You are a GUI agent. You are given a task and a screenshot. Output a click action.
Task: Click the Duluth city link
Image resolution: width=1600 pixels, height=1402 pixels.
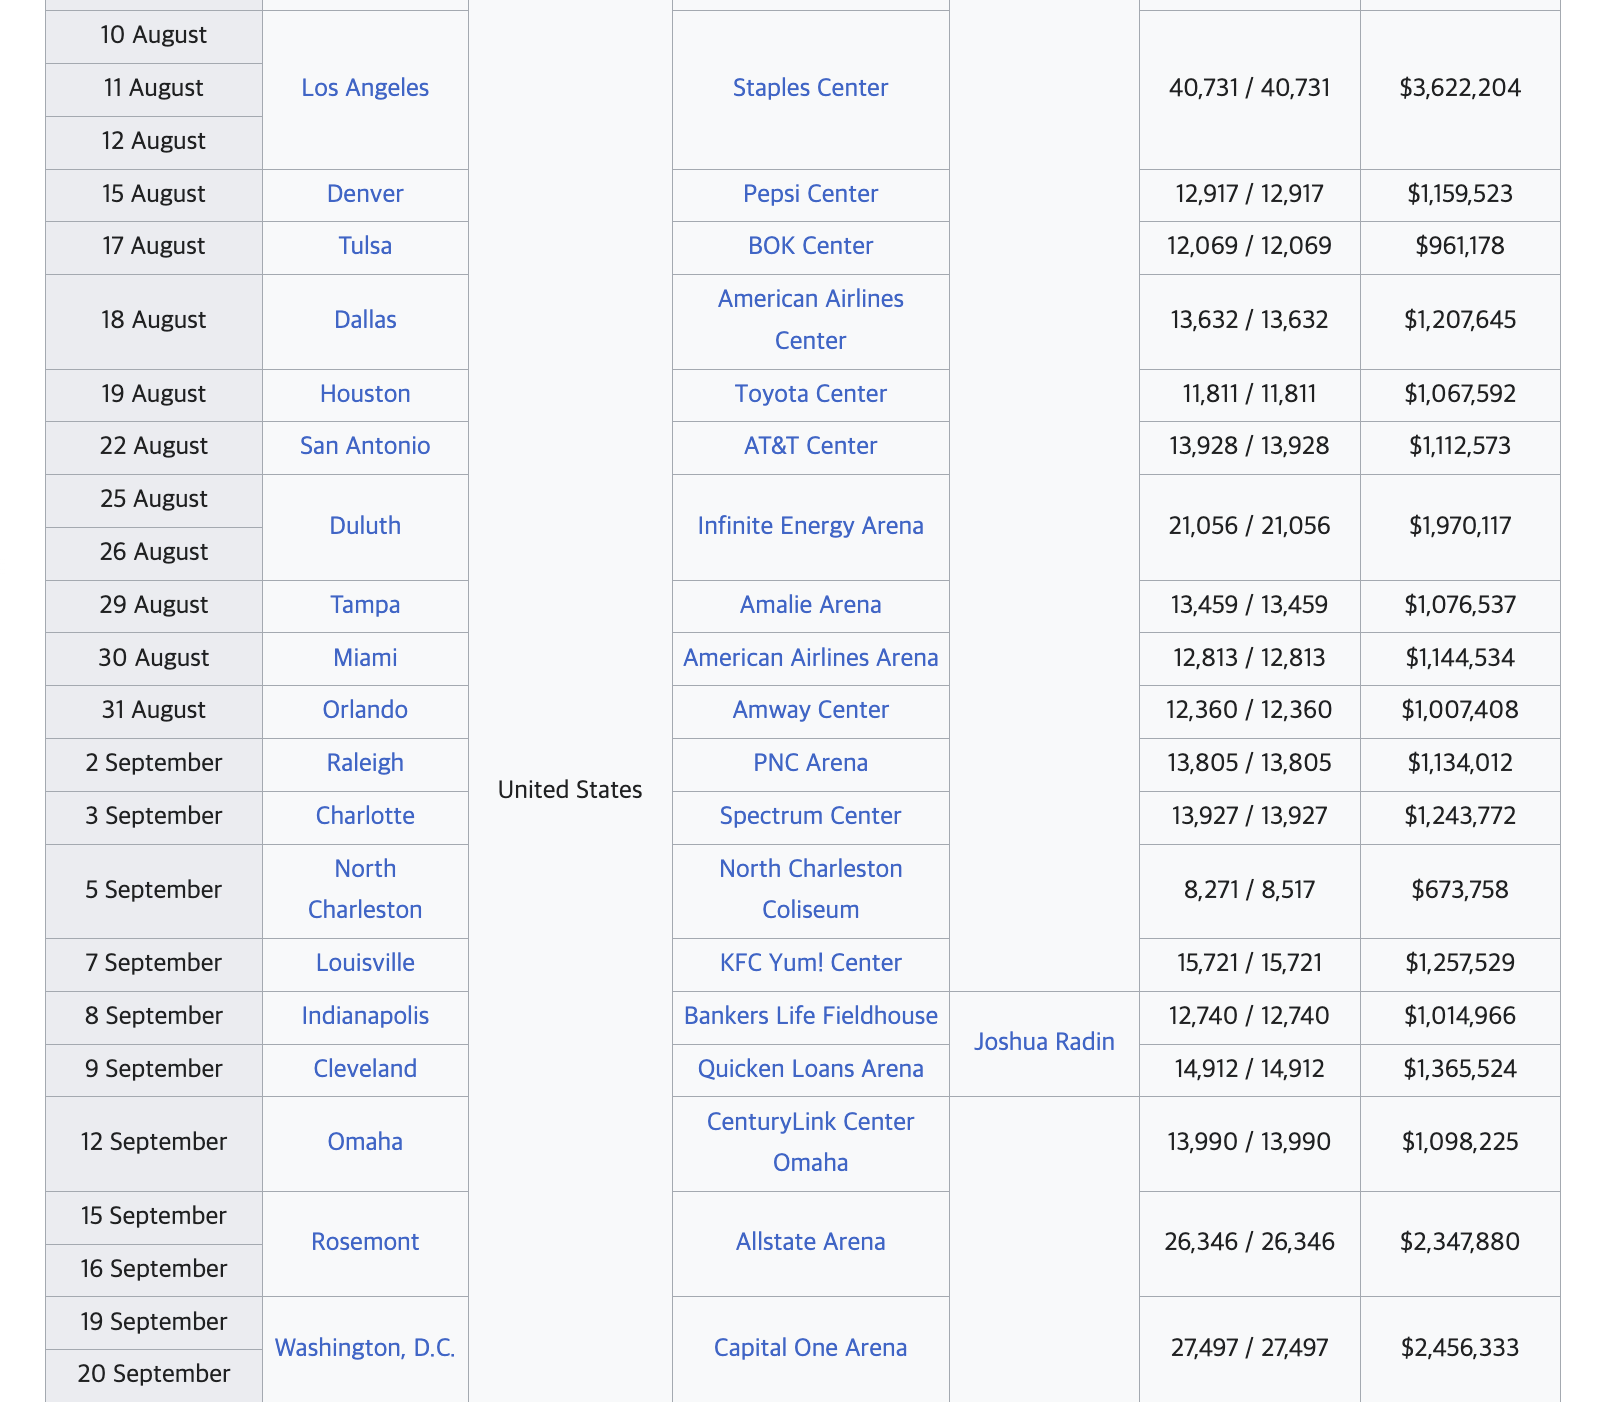coord(365,526)
